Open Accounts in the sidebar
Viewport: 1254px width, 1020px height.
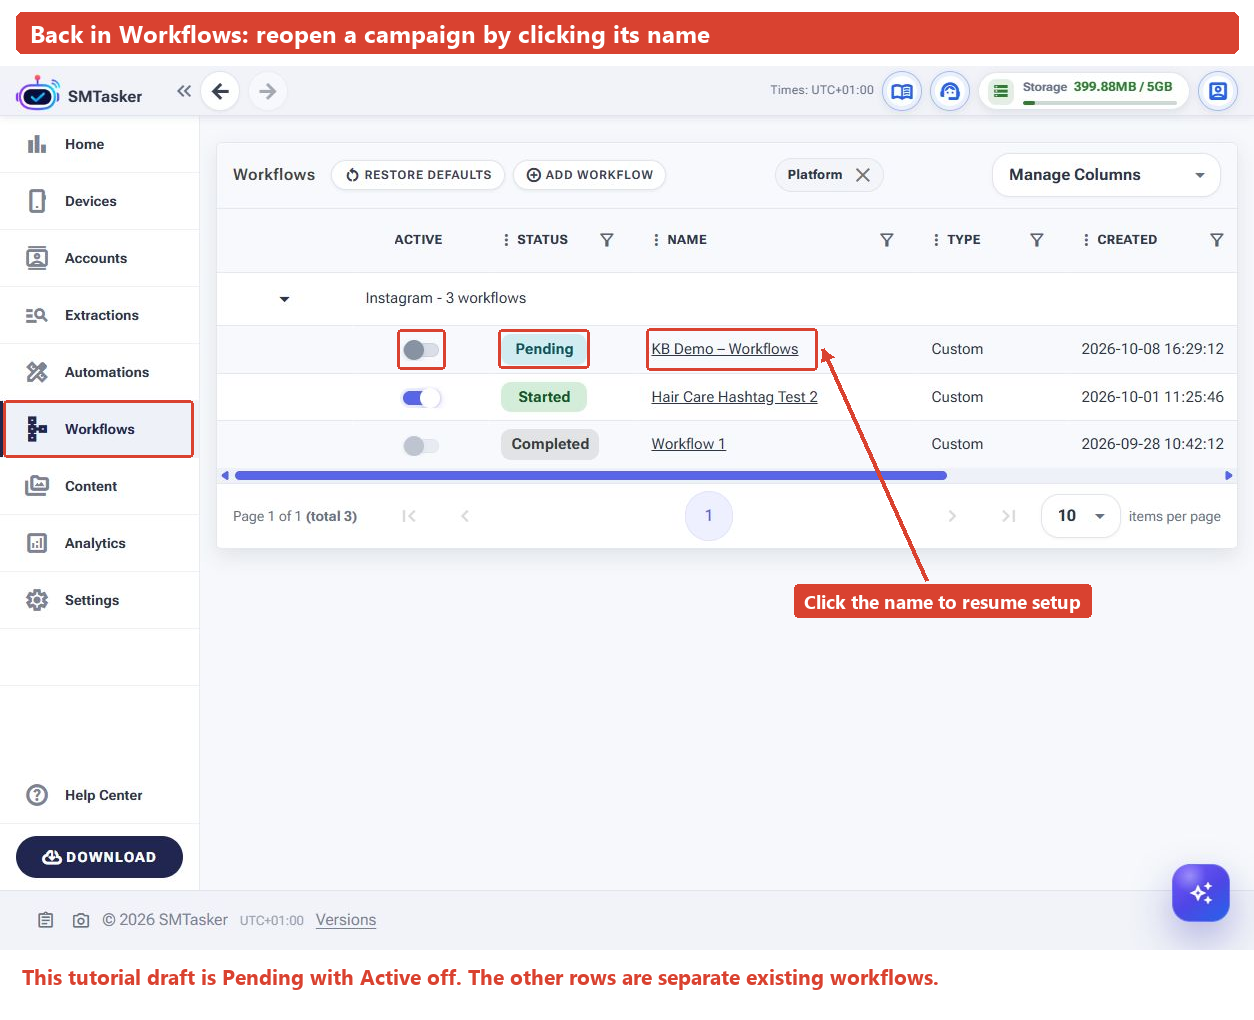pyautogui.click(x=100, y=258)
